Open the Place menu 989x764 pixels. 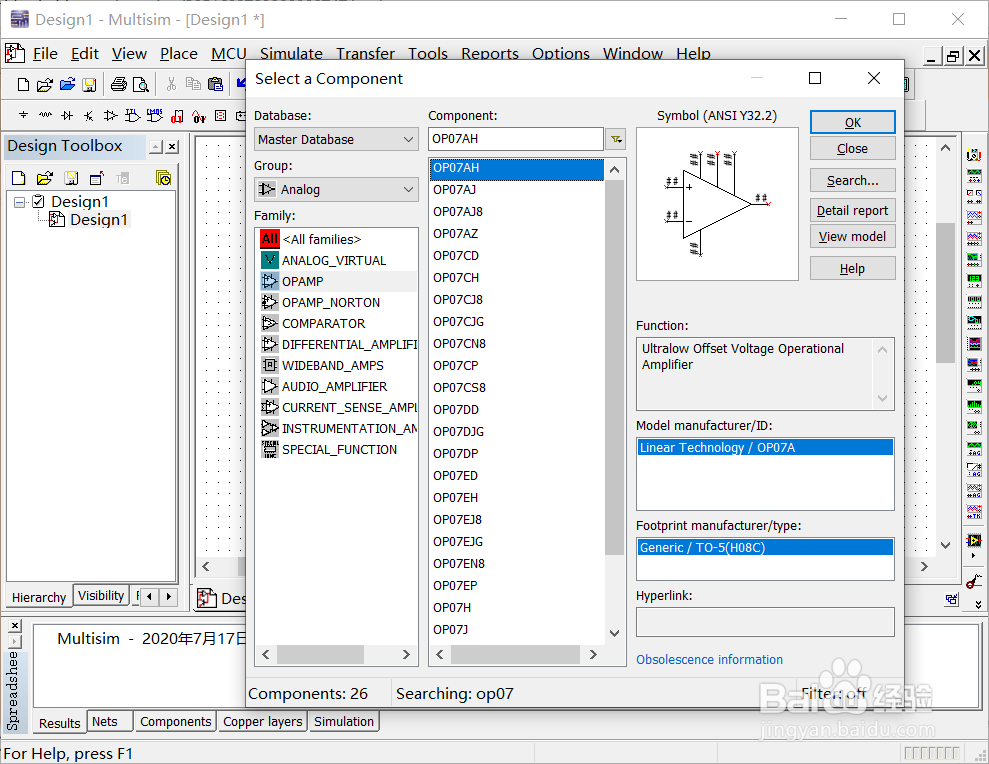tap(178, 54)
